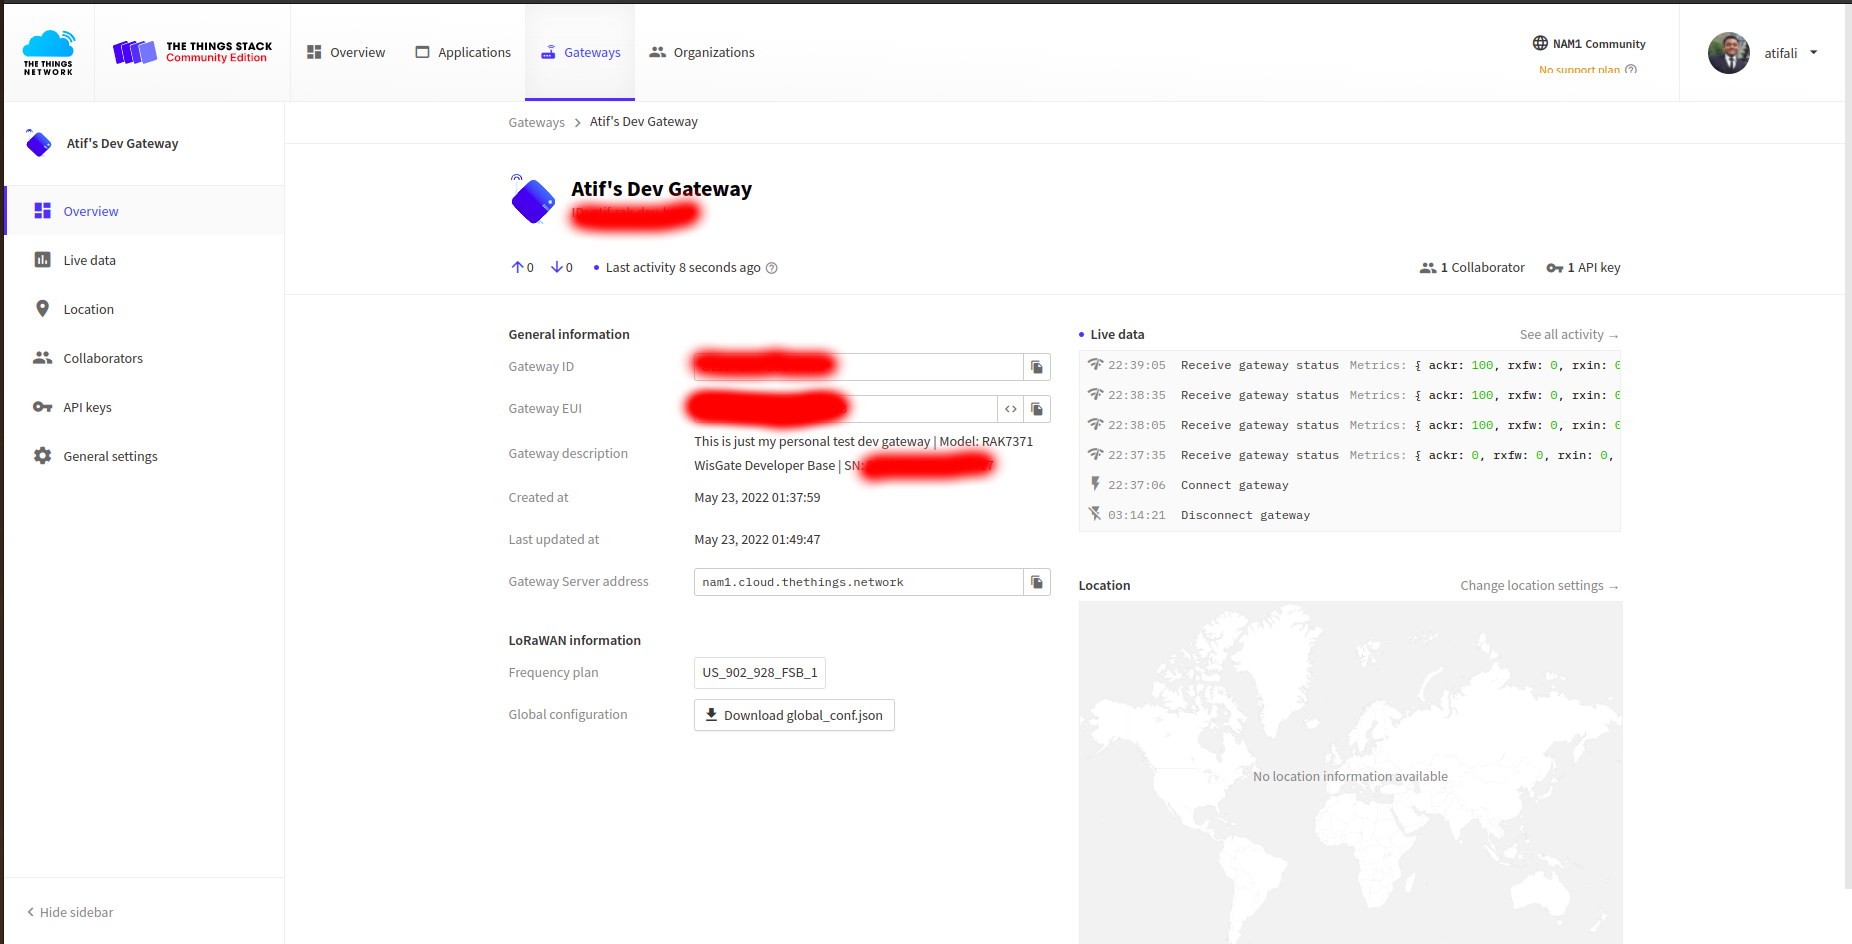Open the Organizations tab
The width and height of the screenshot is (1852, 944).
coord(702,52)
